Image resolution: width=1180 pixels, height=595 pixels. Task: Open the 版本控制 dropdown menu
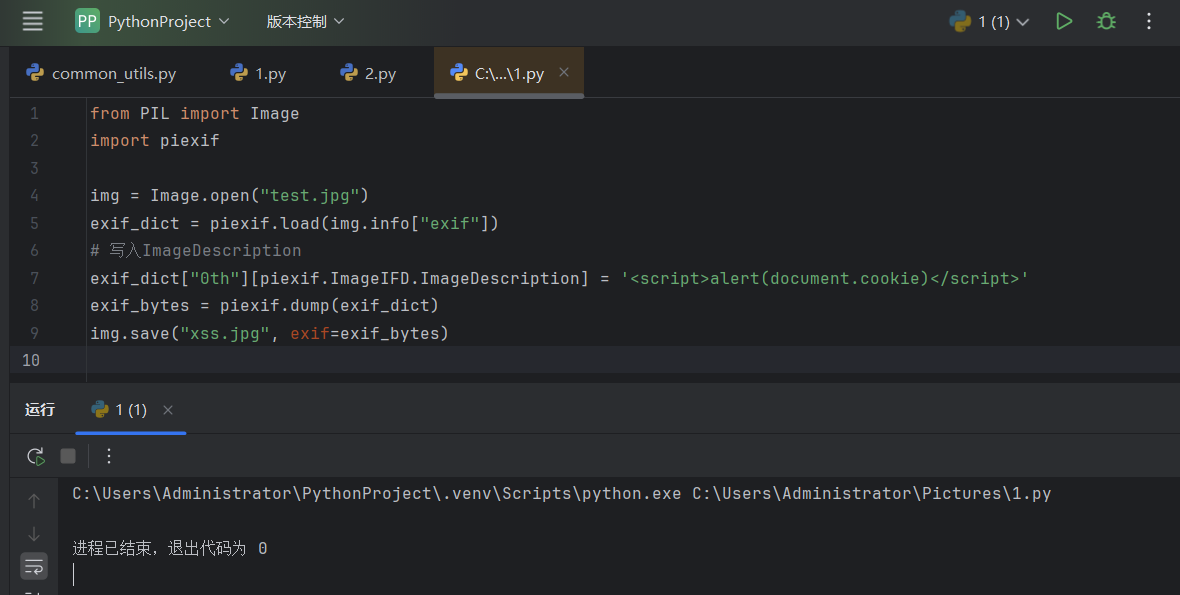click(x=305, y=21)
